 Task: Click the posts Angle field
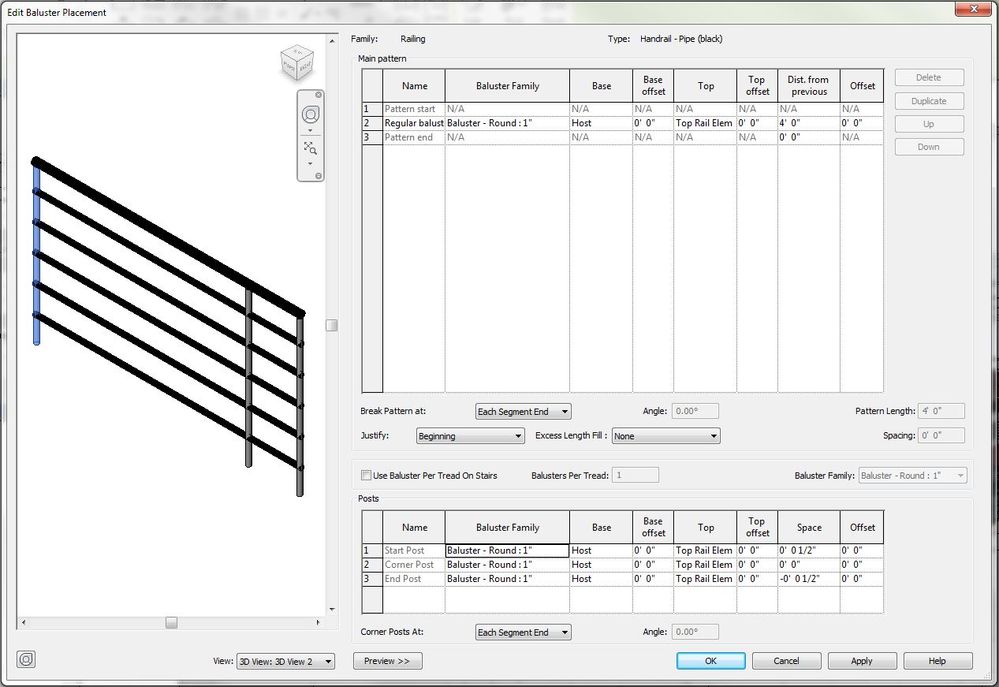pyautogui.click(x=695, y=632)
